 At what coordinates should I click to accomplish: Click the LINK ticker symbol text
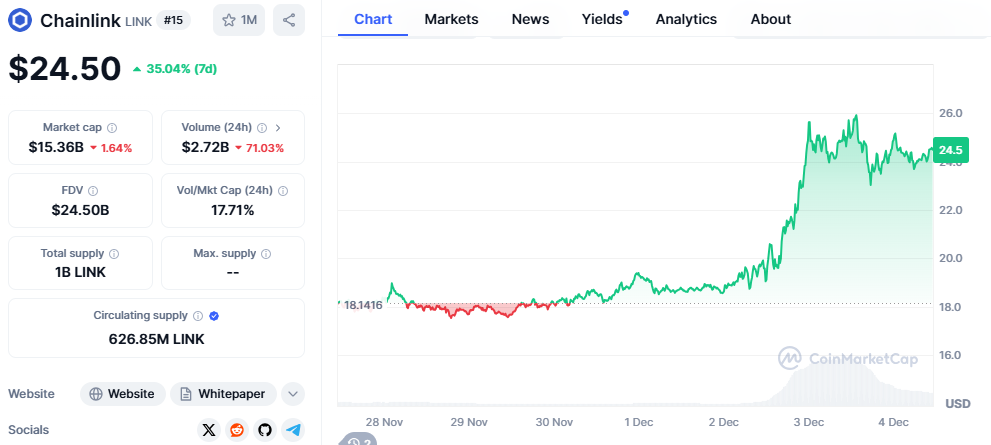[138, 21]
